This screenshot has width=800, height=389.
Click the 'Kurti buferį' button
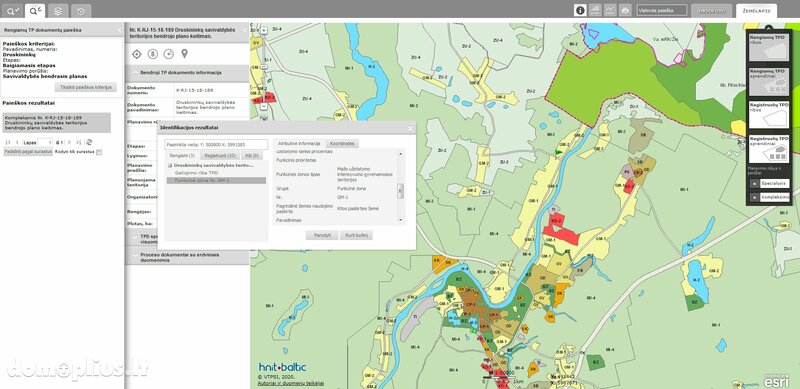[357, 235]
